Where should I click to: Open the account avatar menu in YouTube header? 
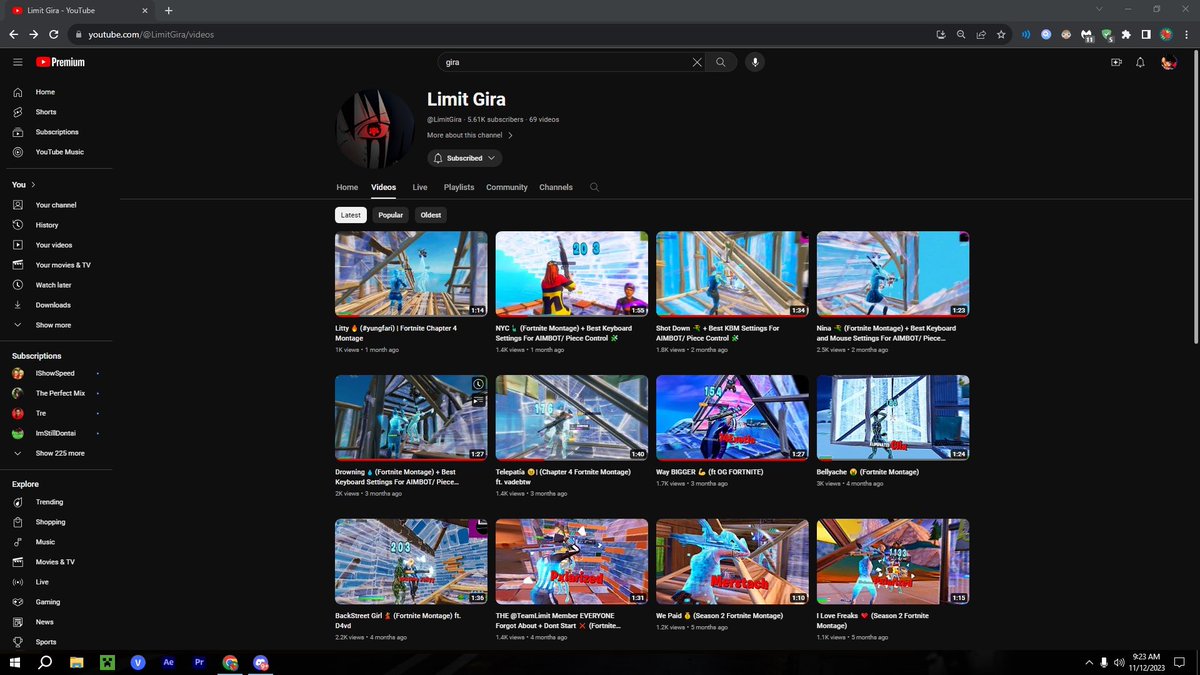[x=1168, y=62]
